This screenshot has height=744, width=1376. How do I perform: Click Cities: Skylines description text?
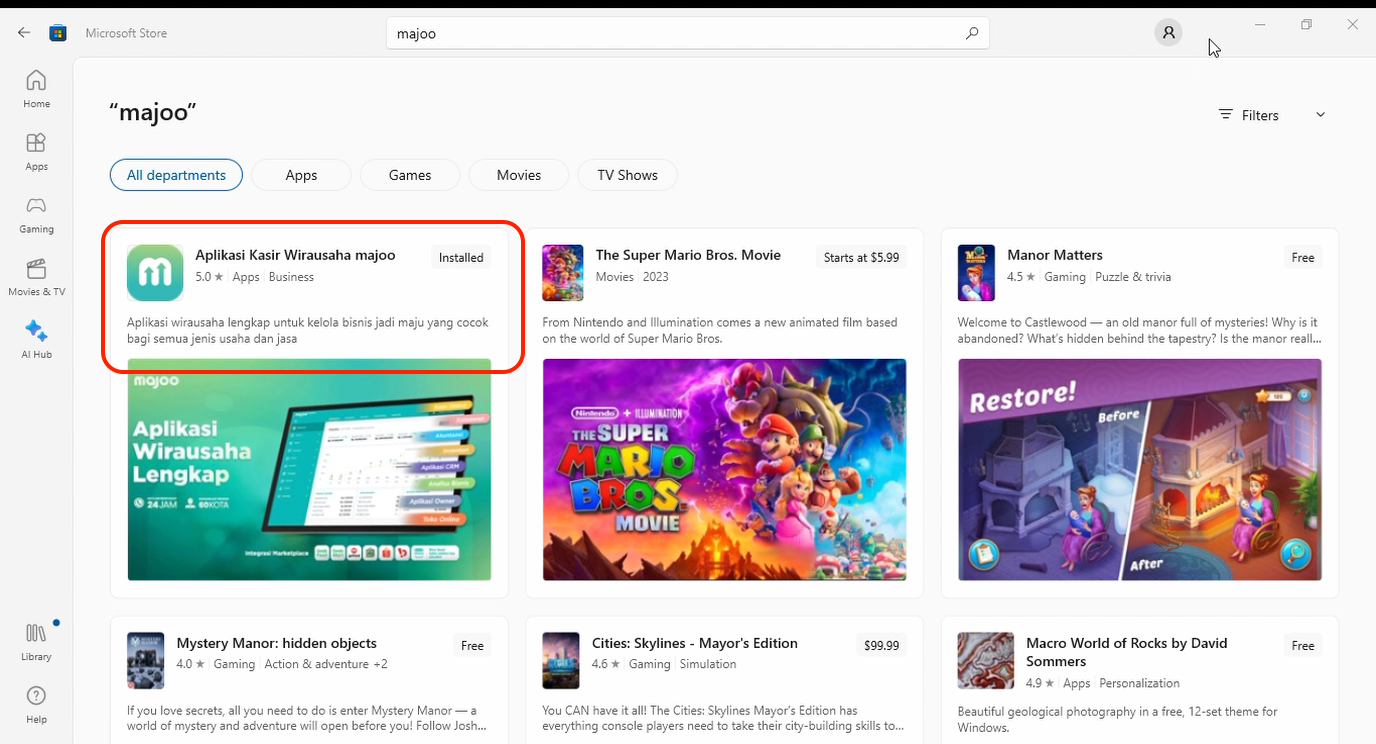723,718
